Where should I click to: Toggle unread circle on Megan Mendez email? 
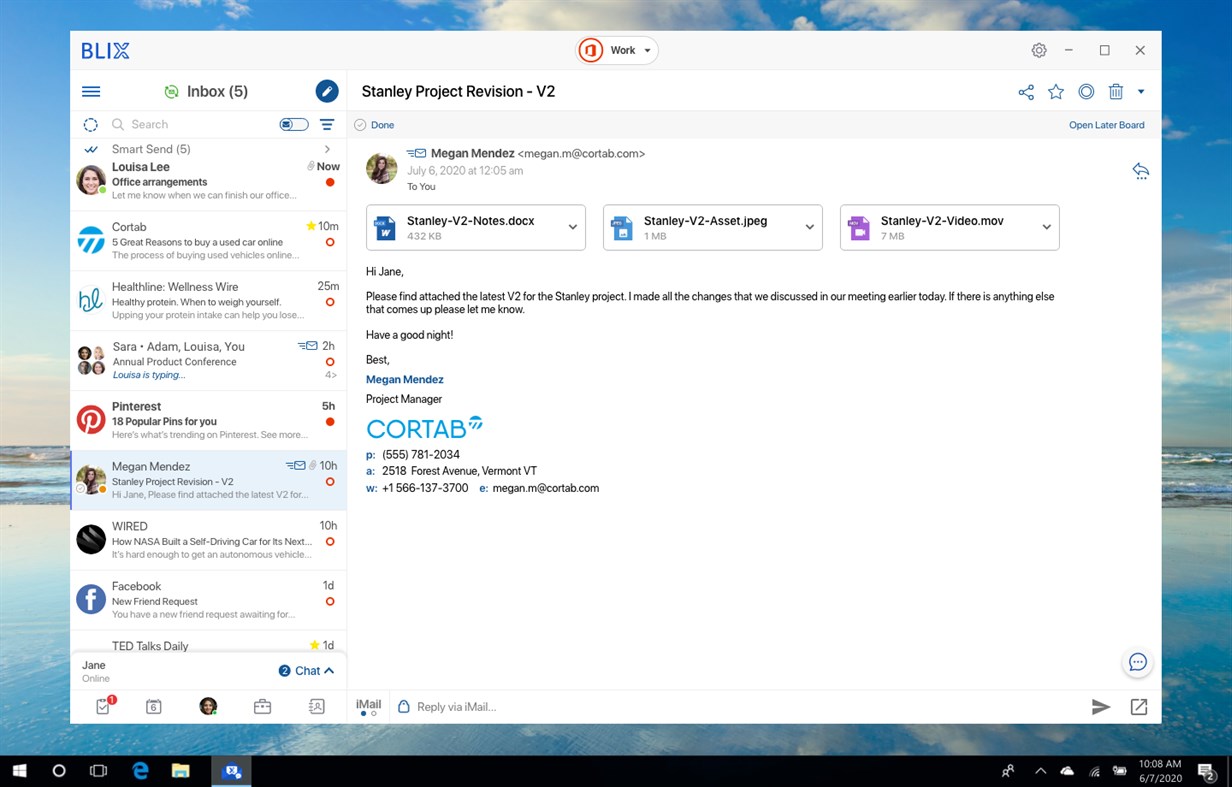(330, 482)
